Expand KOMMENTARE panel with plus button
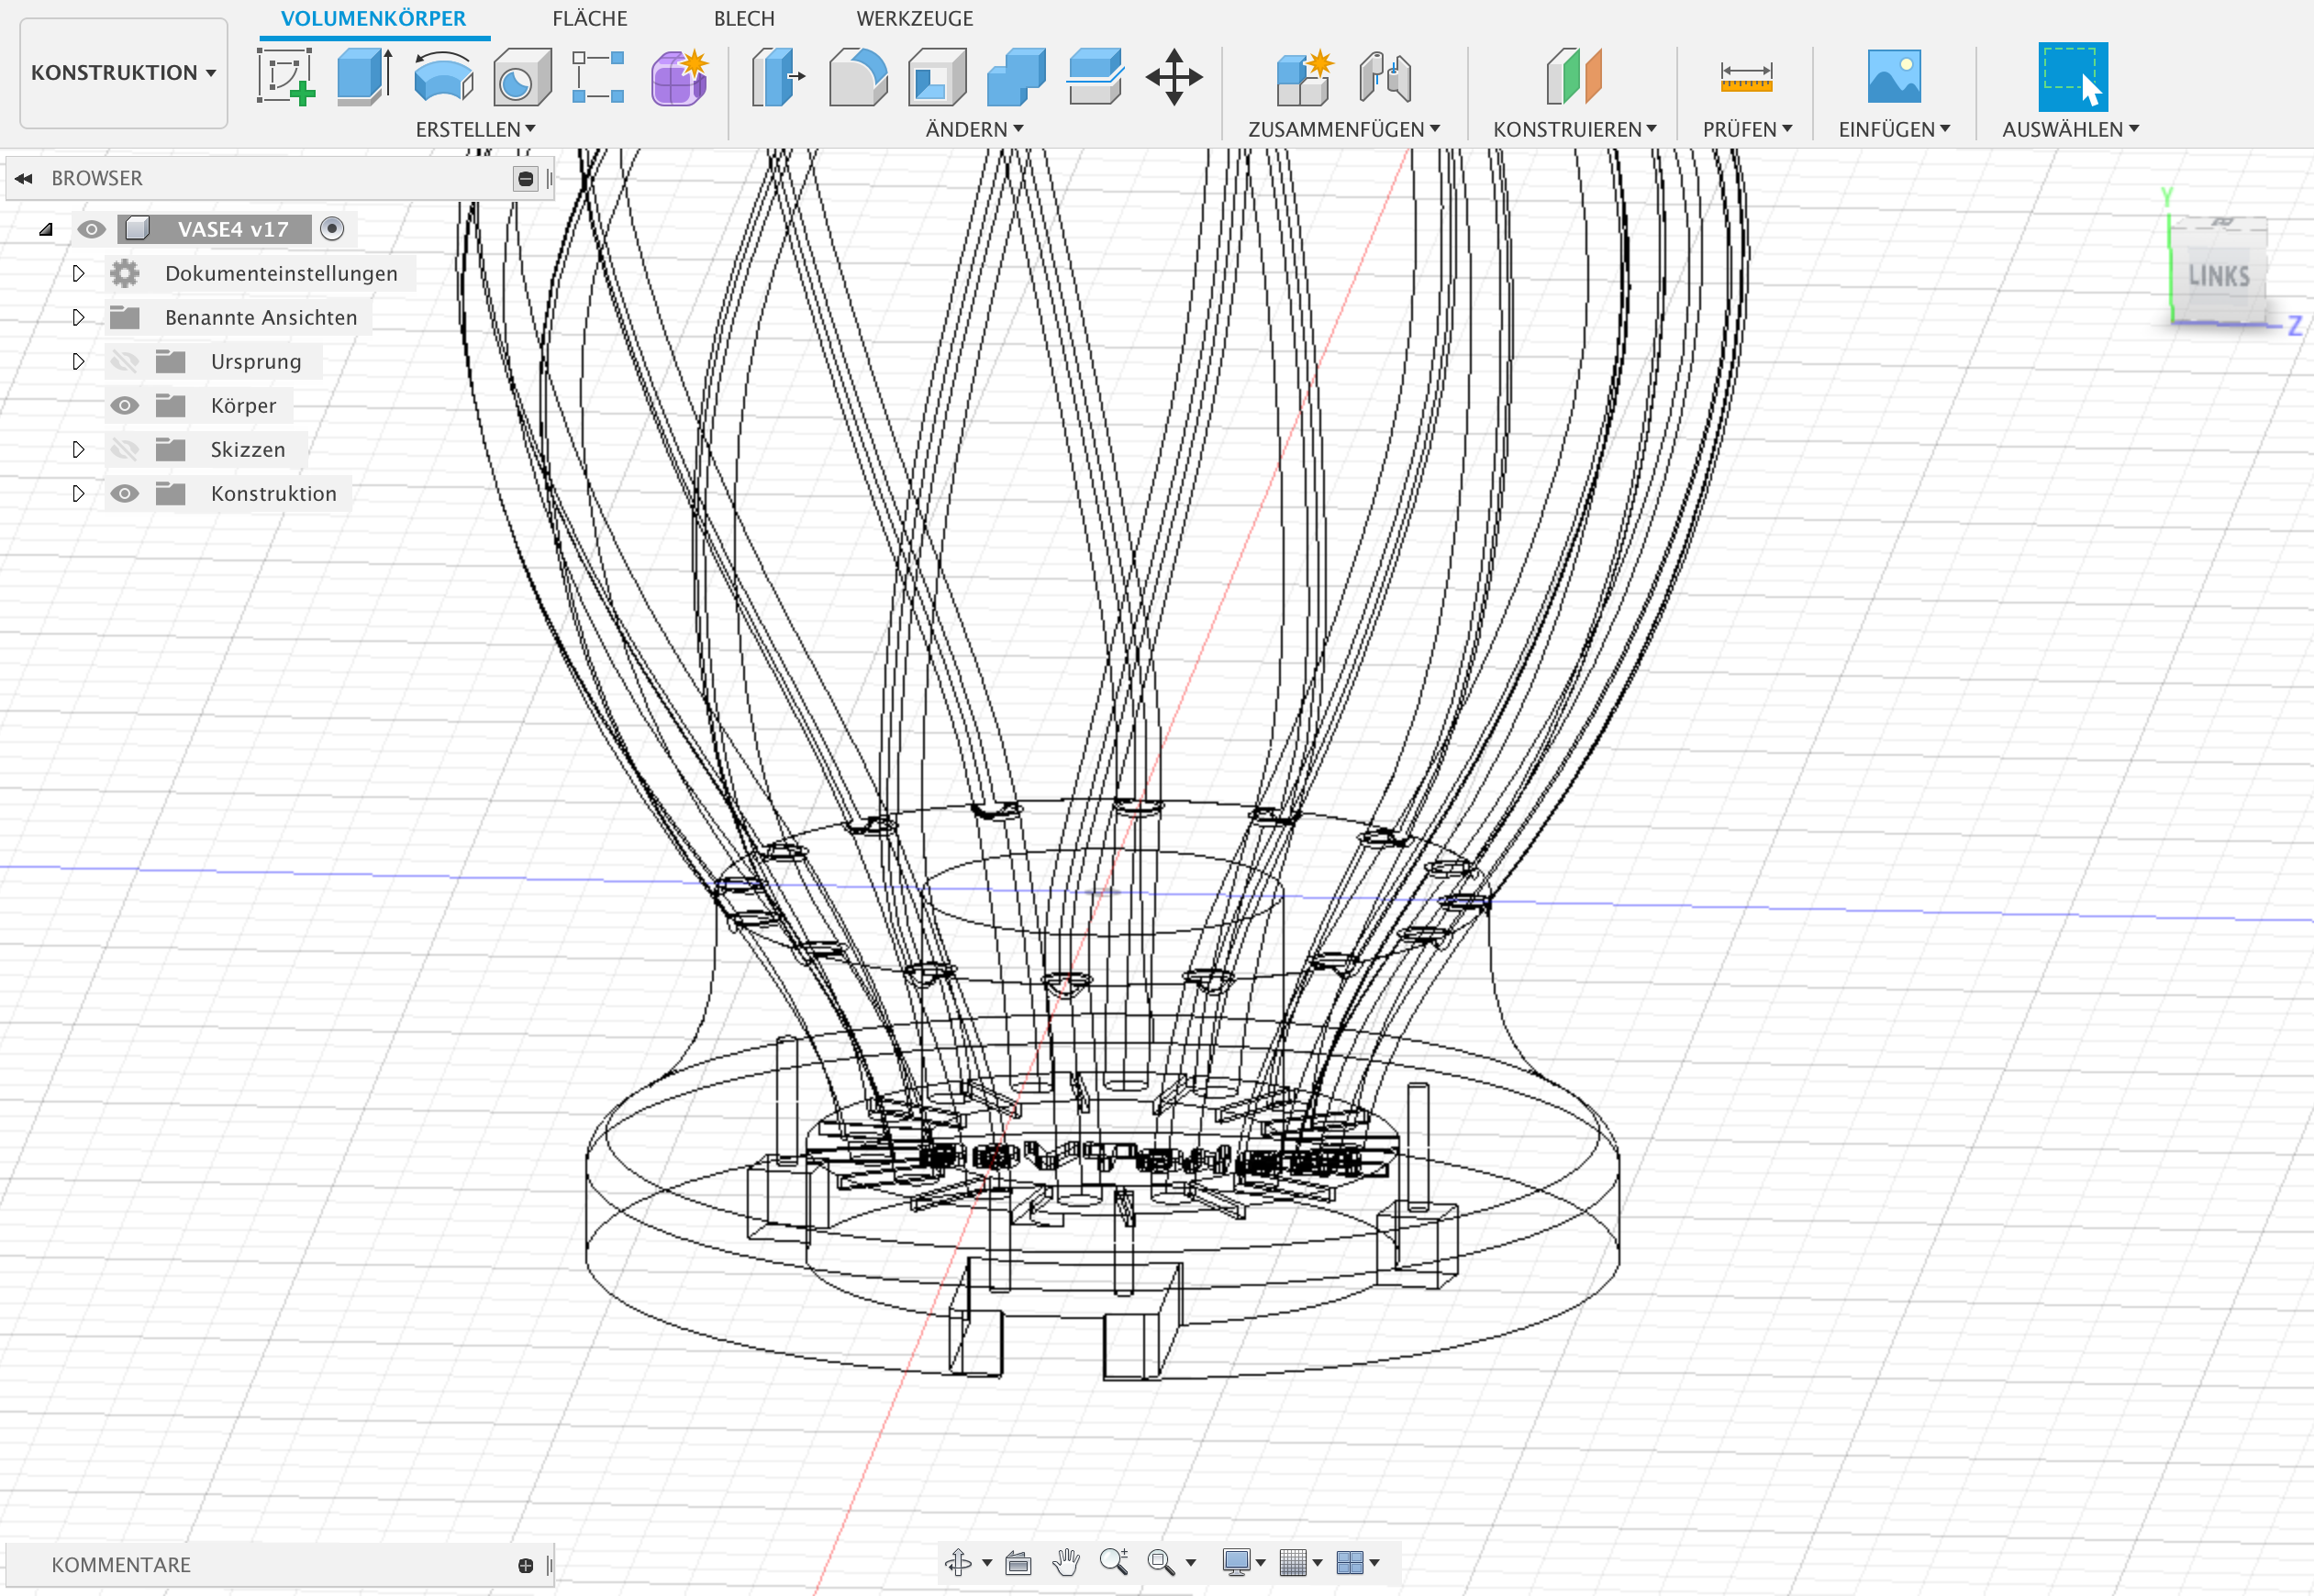Image resolution: width=2314 pixels, height=1596 pixels. pyautogui.click(x=525, y=1565)
